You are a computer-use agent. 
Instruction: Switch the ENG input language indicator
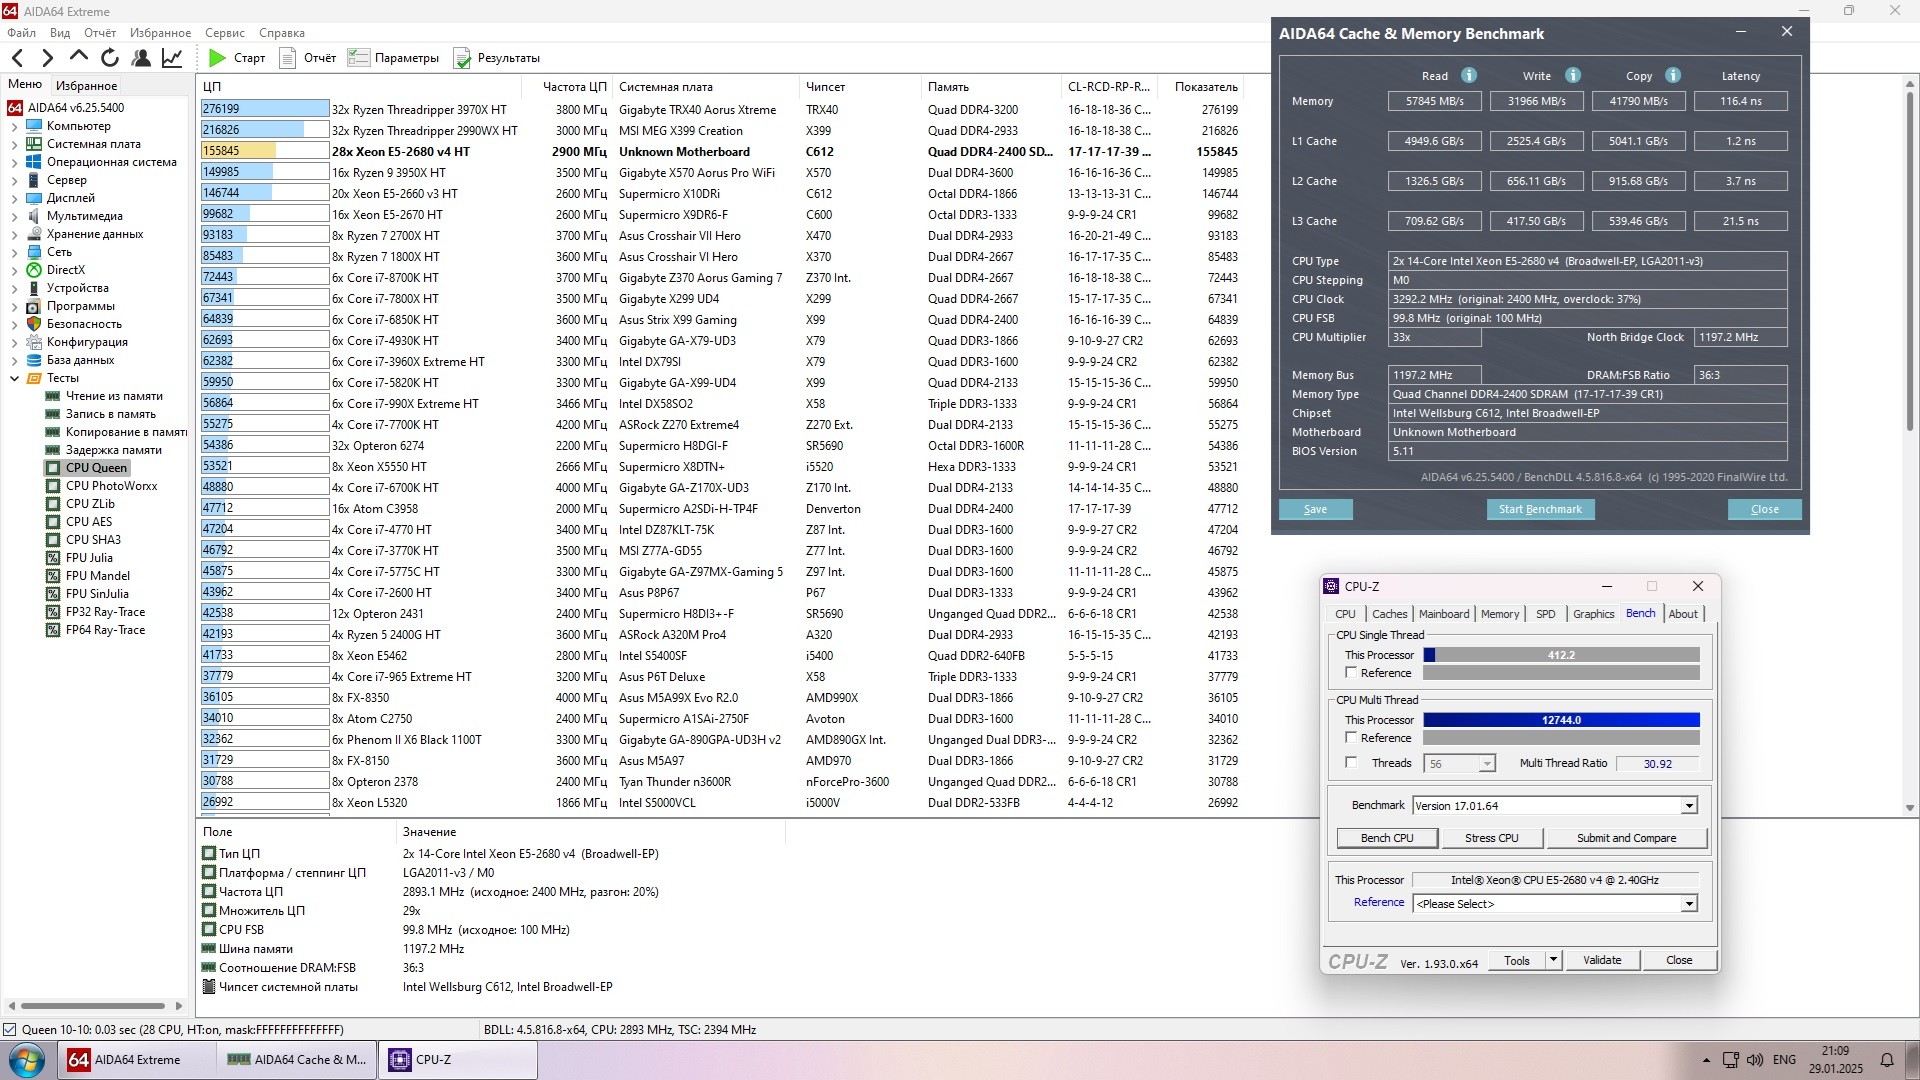coord(1784,1060)
